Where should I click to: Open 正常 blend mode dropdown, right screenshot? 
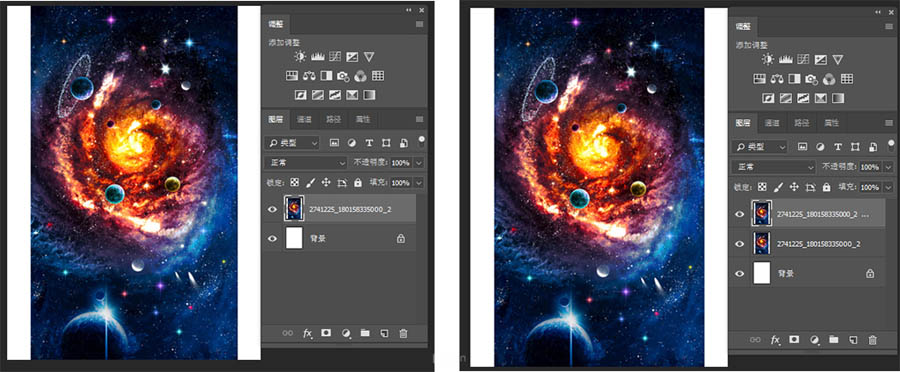pos(774,167)
